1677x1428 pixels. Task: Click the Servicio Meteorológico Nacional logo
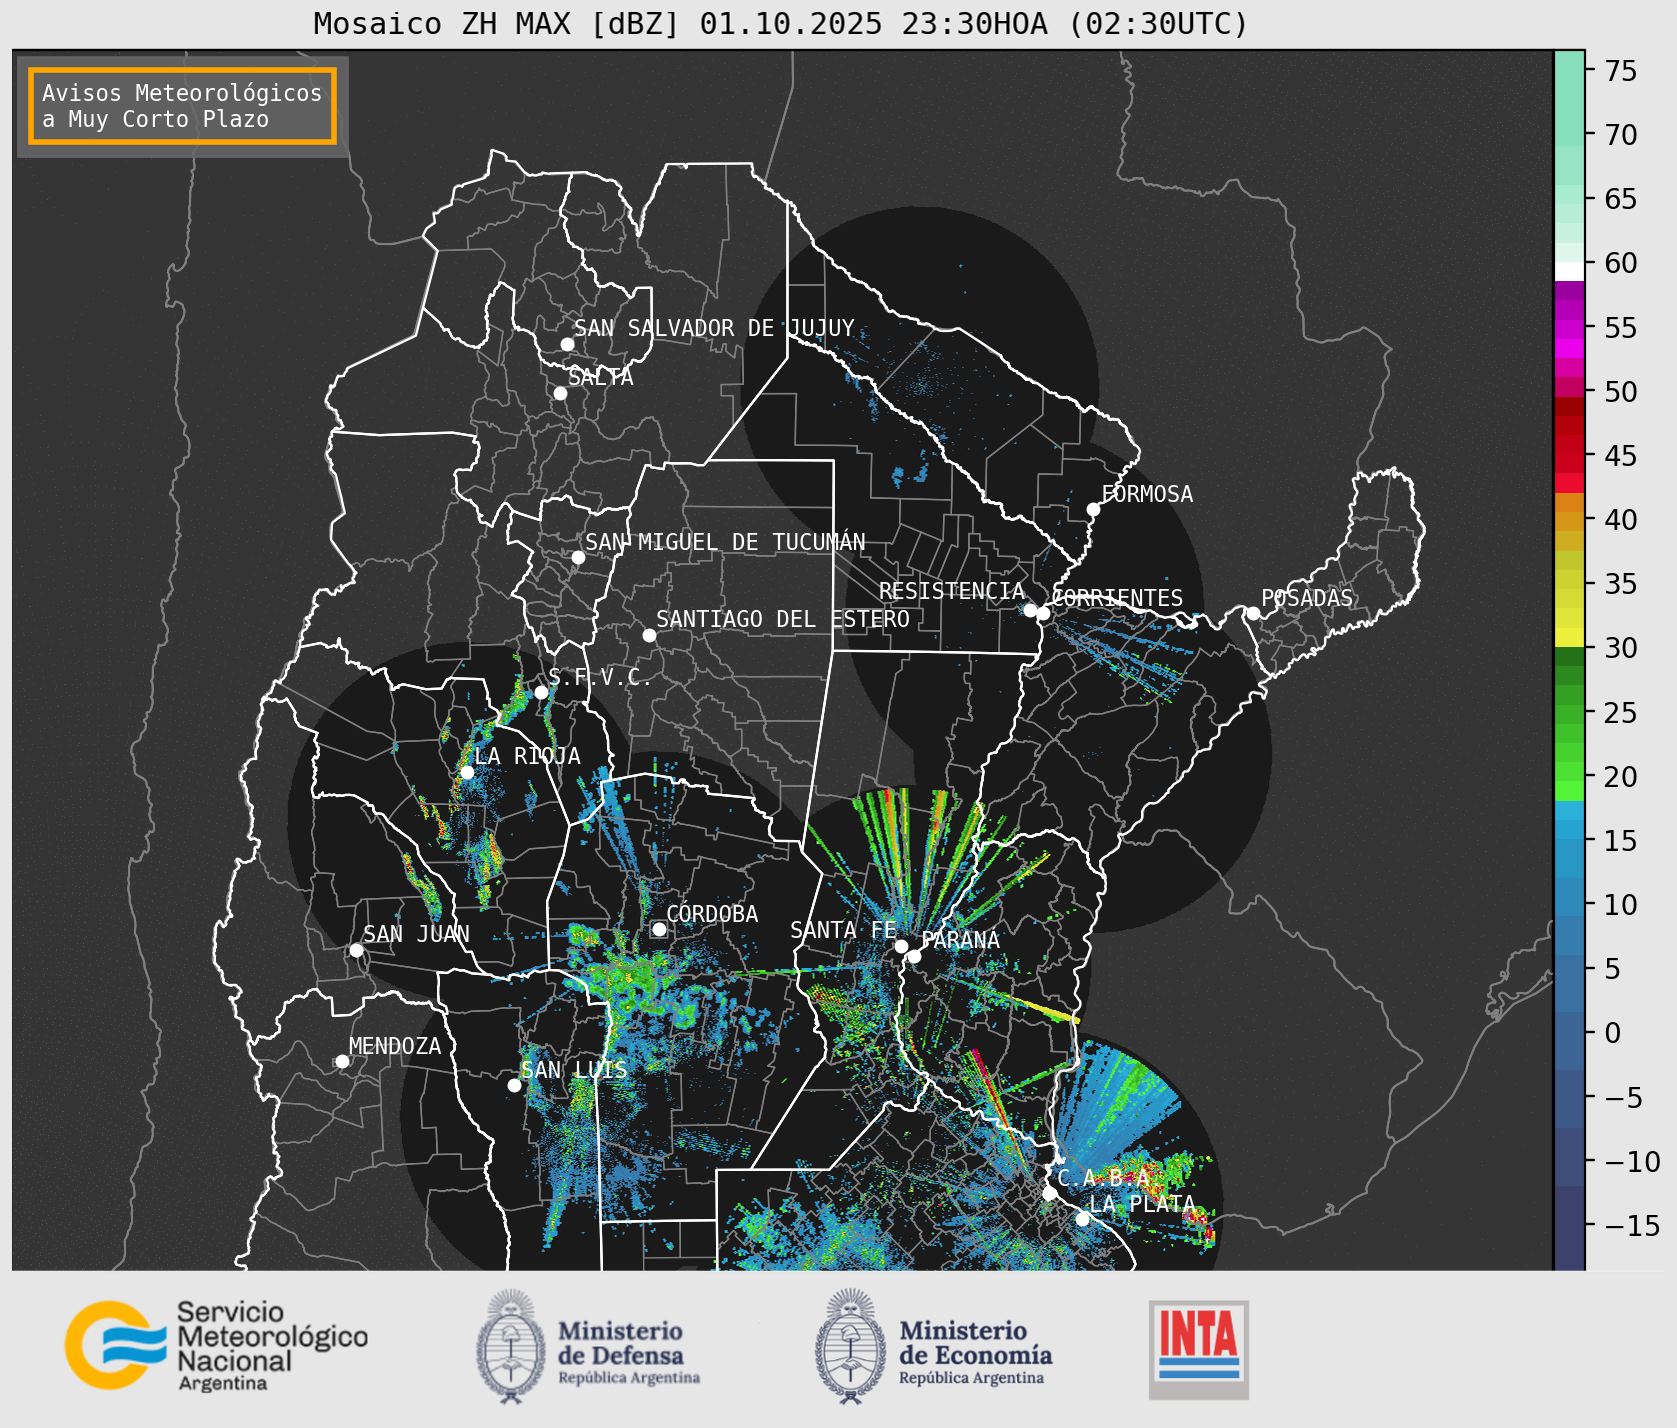(217, 1345)
